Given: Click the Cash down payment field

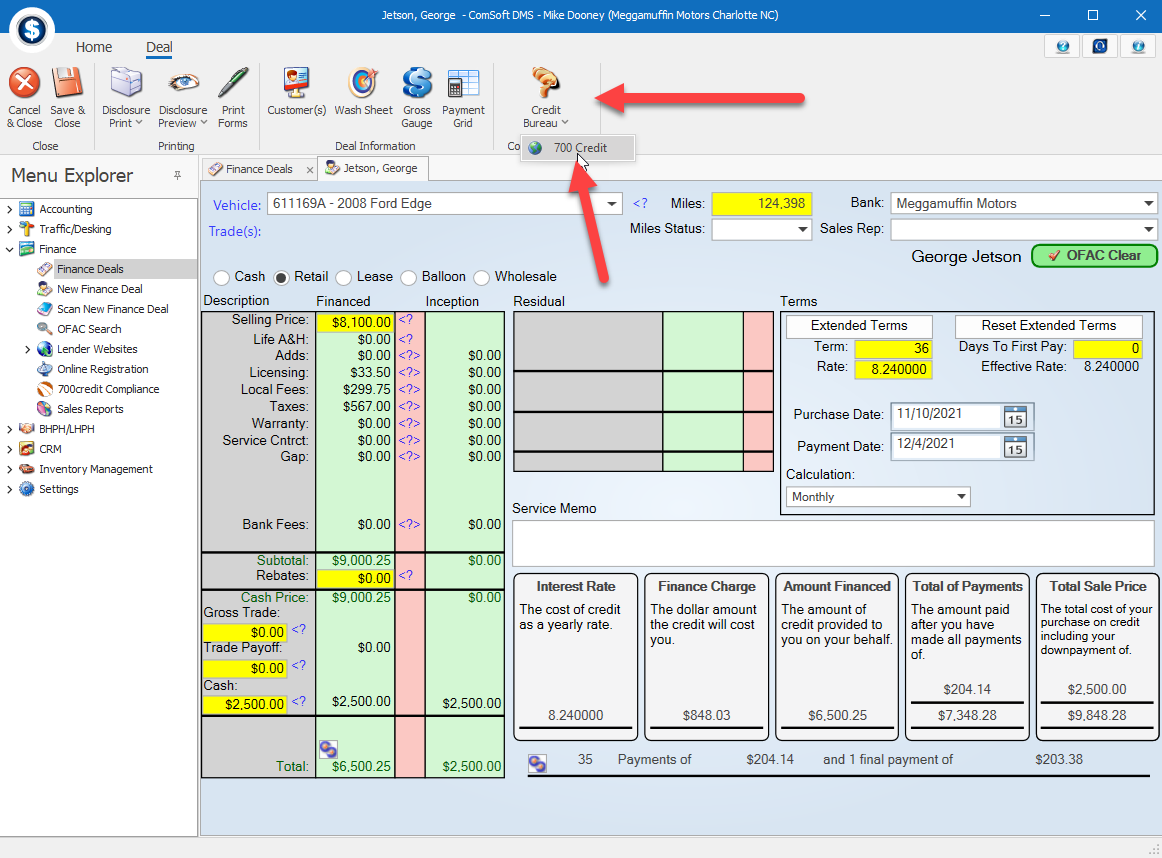Looking at the screenshot, I should [x=245, y=704].
